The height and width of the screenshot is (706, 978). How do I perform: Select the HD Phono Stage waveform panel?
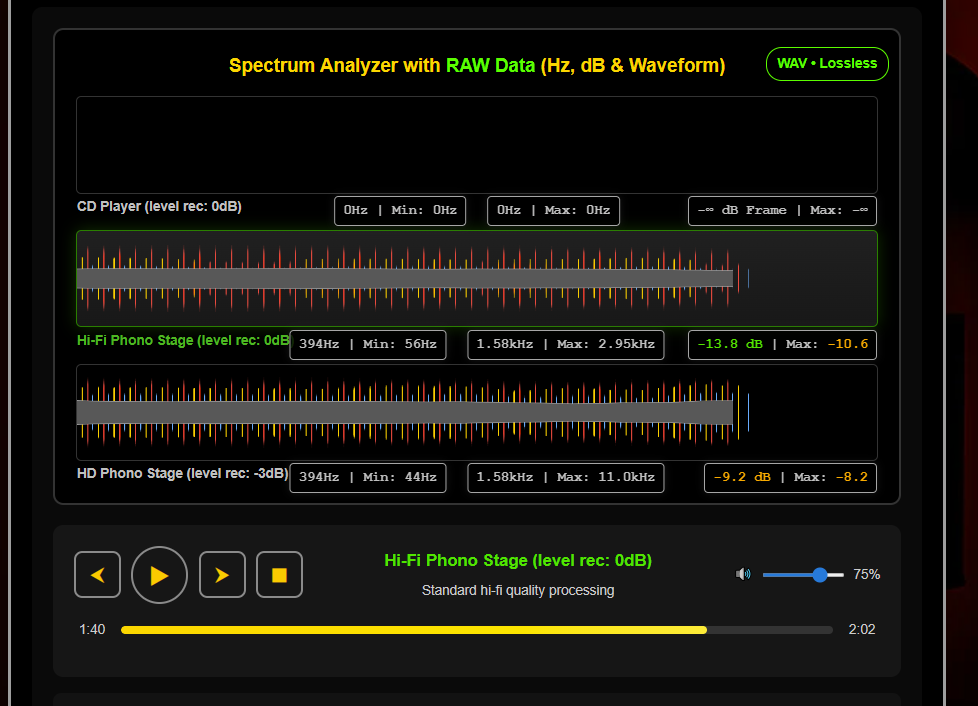(477, 412)
